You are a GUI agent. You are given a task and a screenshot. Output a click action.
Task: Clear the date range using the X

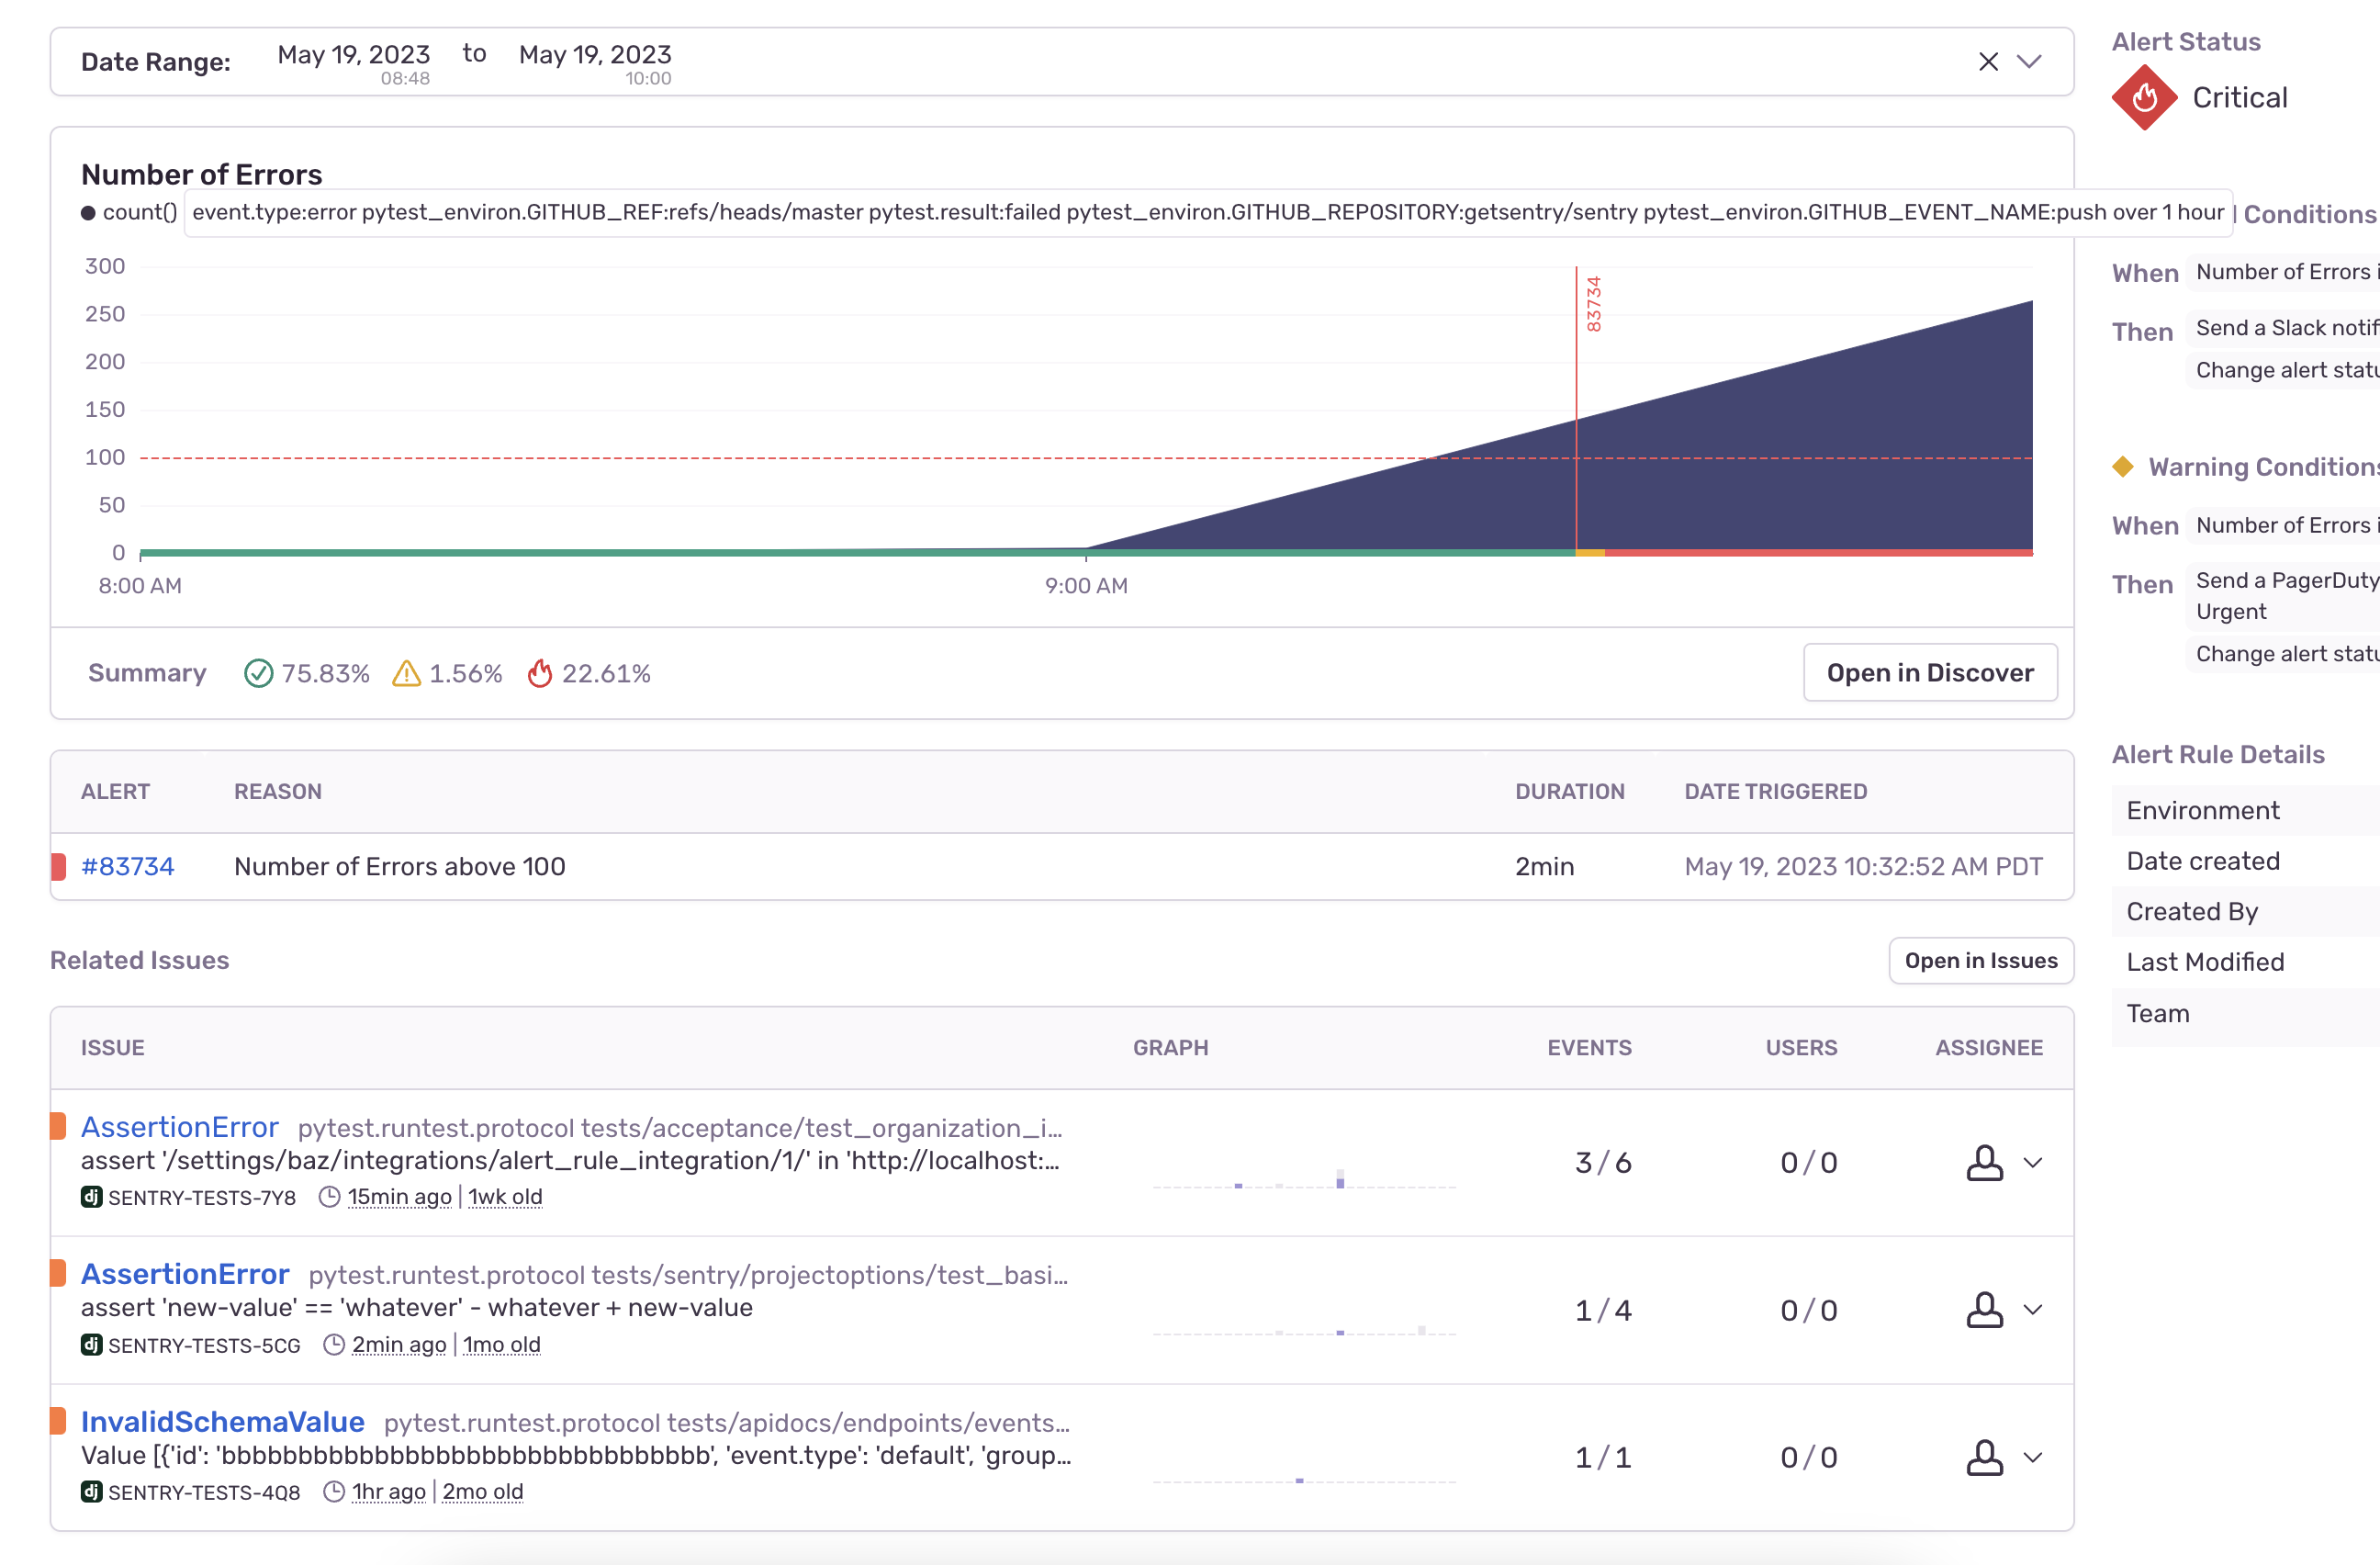point(1988,61)
